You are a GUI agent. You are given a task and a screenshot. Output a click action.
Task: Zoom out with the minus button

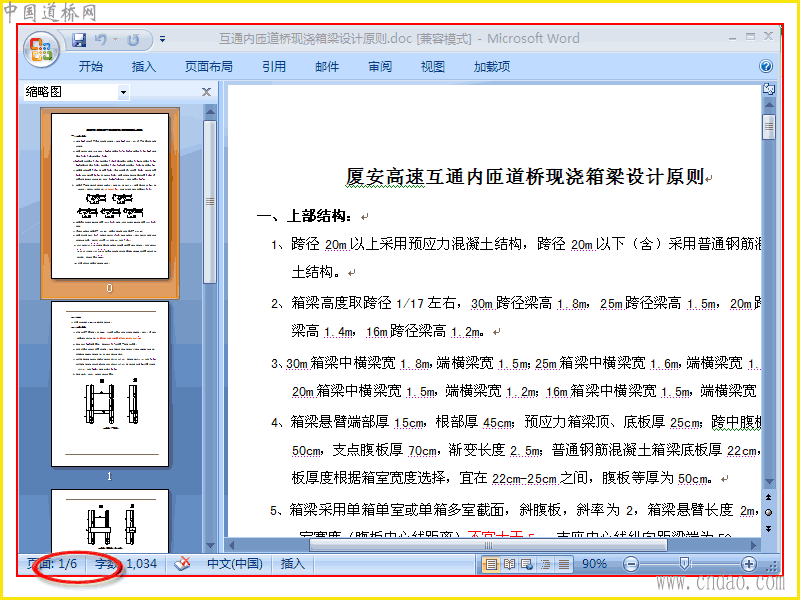pos(631,564)
